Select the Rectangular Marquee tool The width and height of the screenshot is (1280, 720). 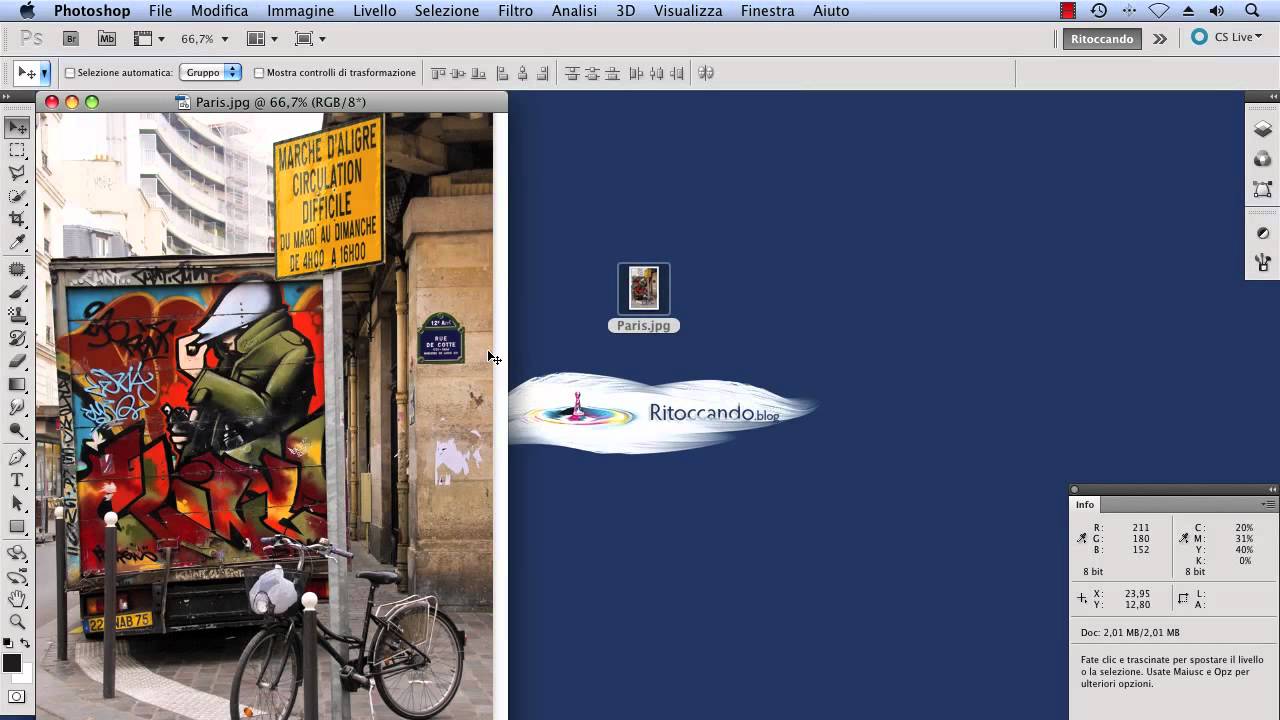pyautogui.click(x=17, y=151)
